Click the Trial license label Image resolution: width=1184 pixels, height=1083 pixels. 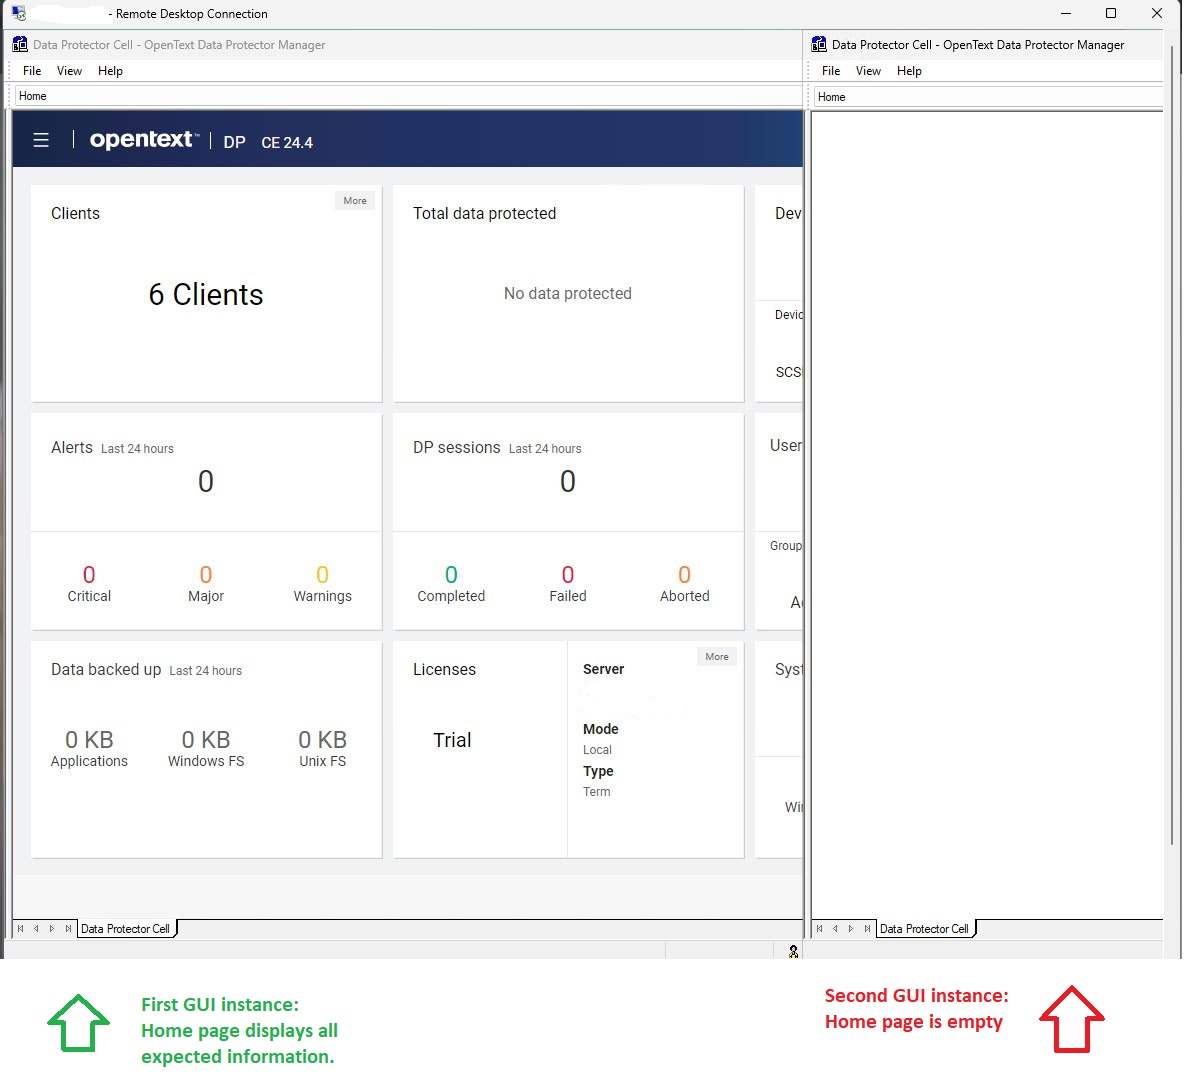coord(452,740)
